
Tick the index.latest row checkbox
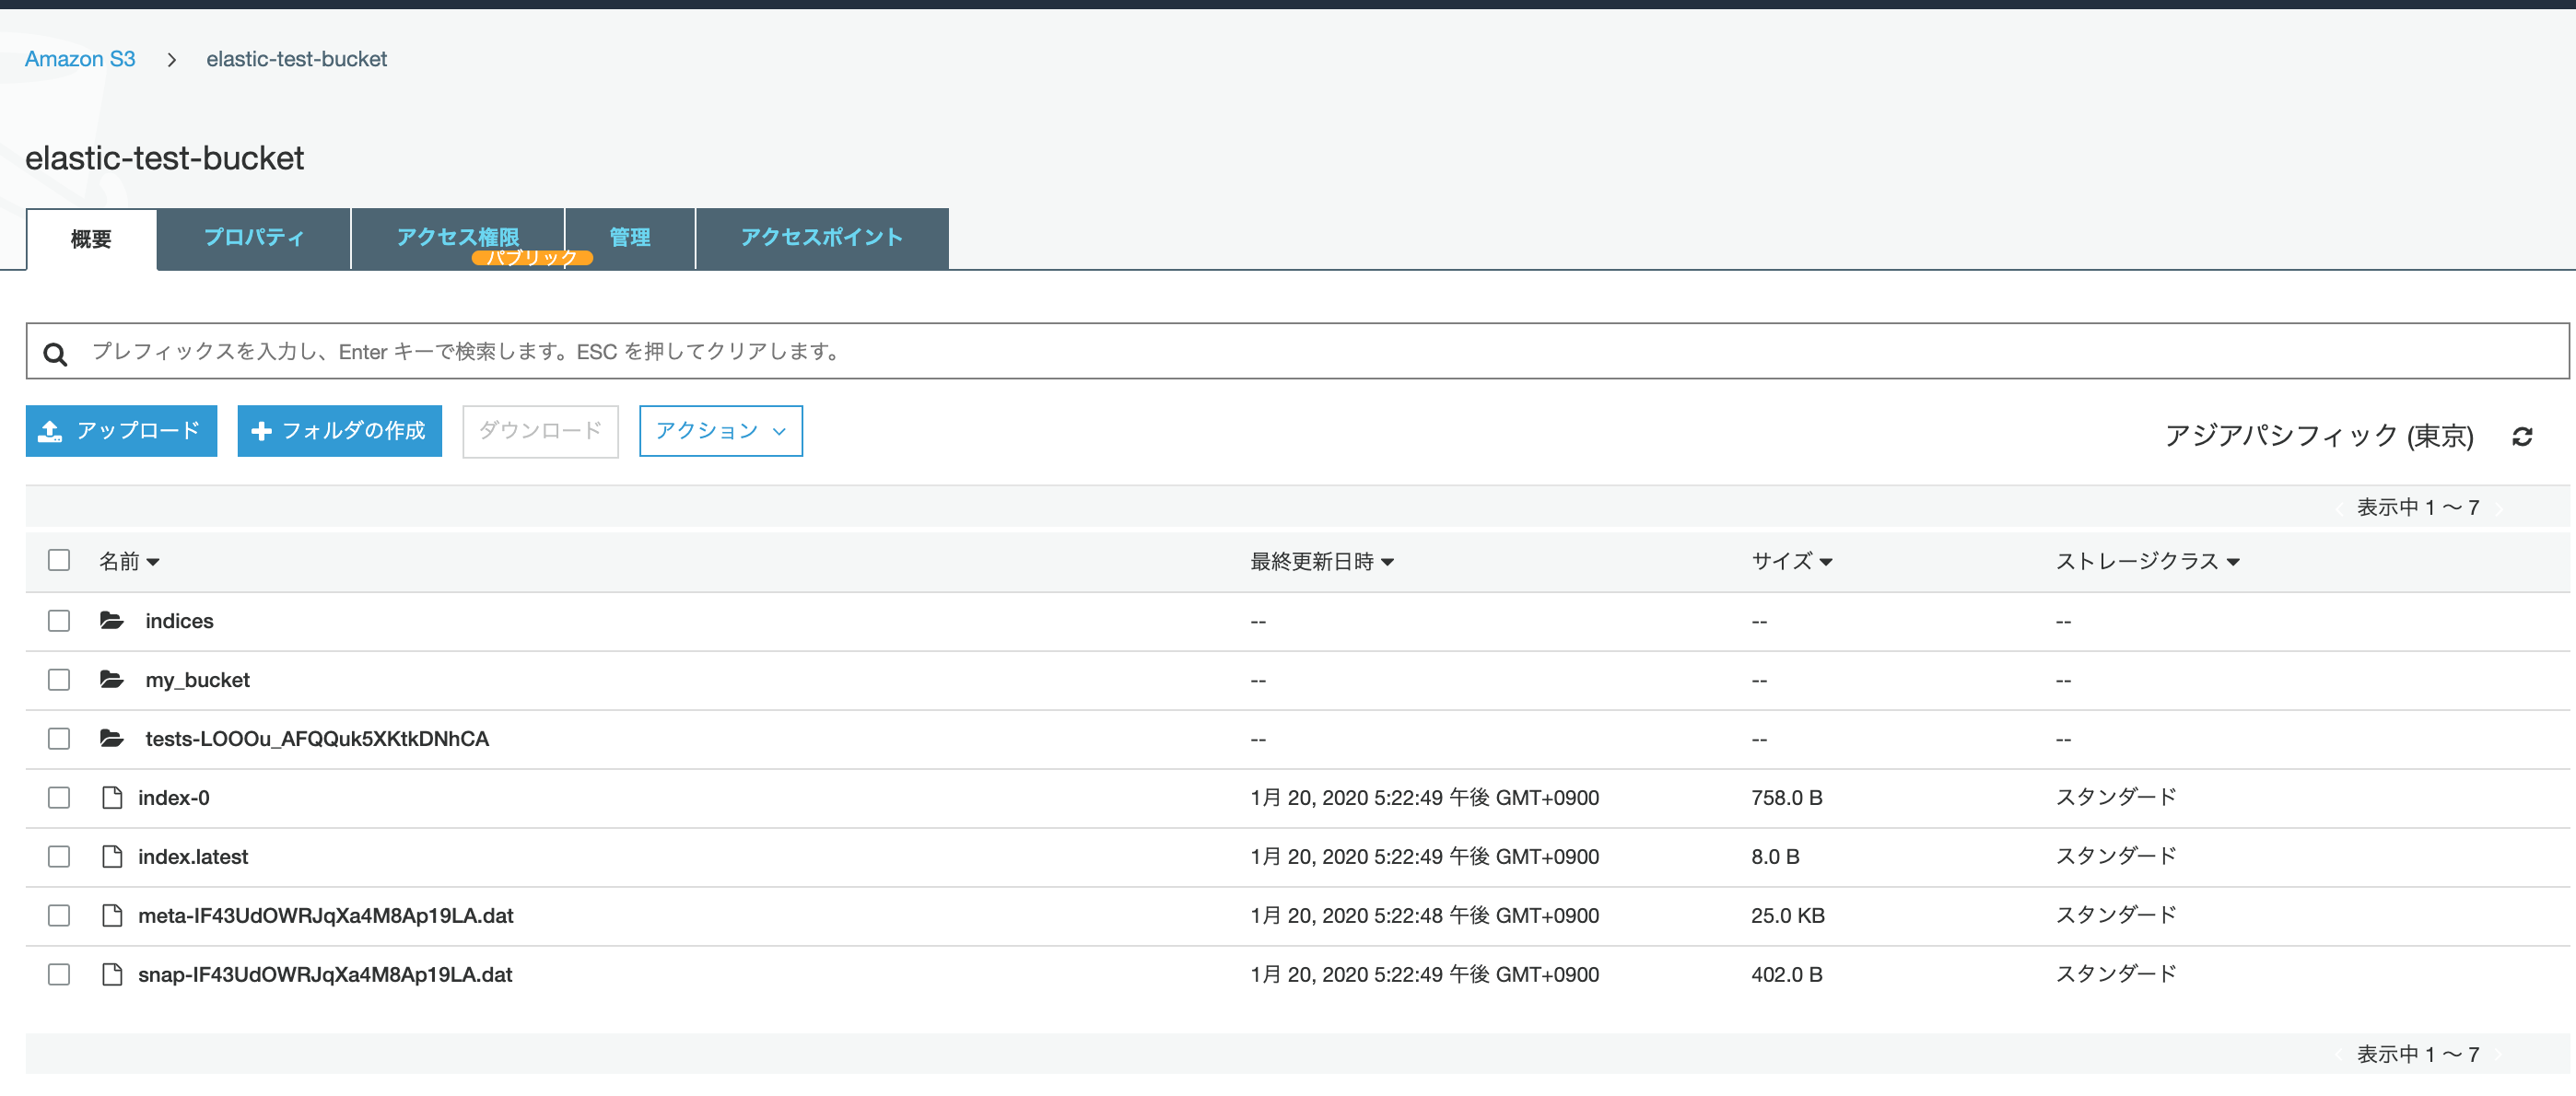[x=59, y=857]
